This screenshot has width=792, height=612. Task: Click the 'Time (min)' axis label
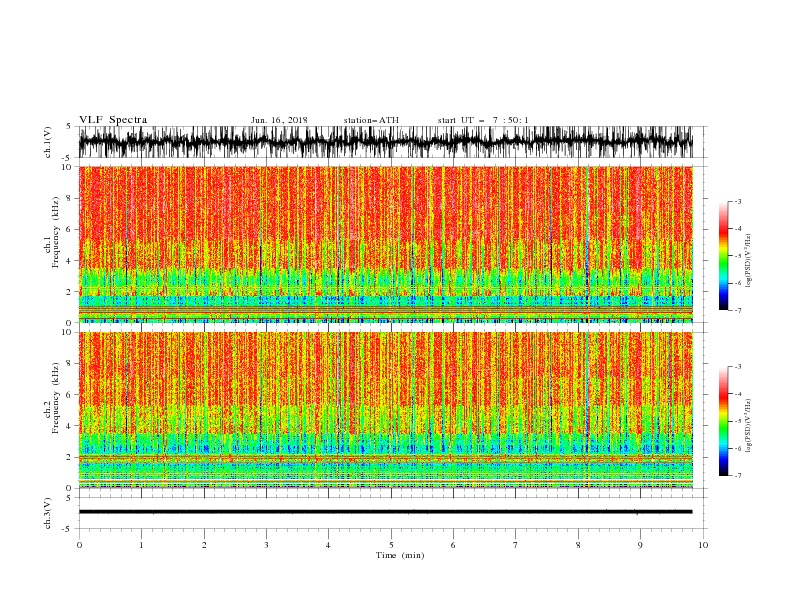coord(400,555)
